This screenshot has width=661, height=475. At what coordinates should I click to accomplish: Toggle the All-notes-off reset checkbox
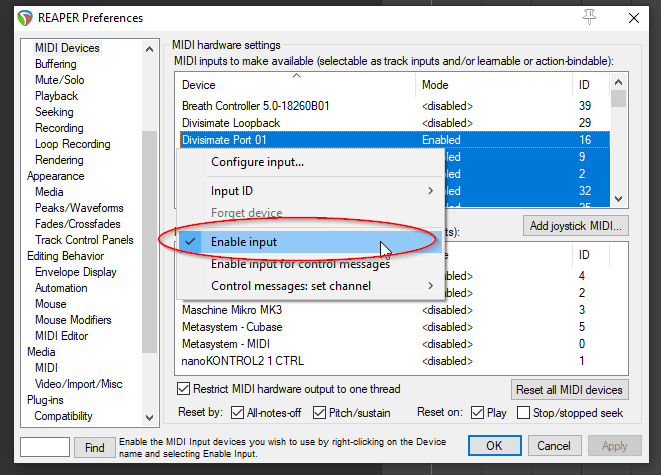pyautogui.click(x=237, y=413)
